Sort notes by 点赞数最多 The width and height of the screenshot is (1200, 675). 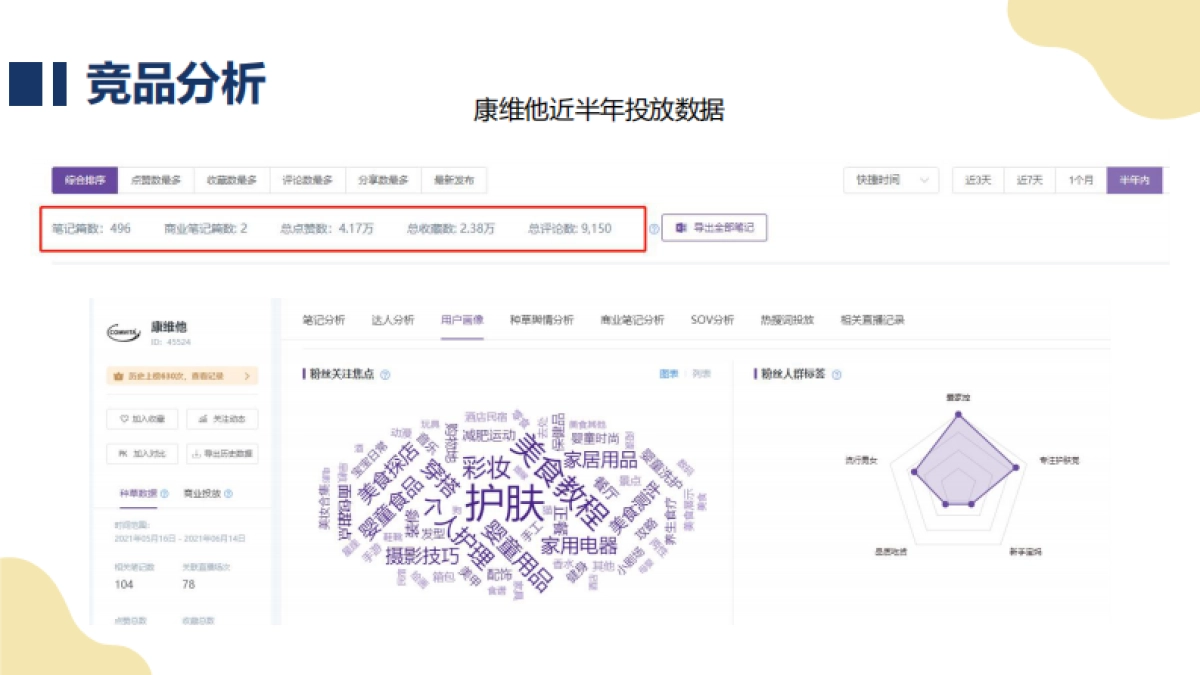156,180
